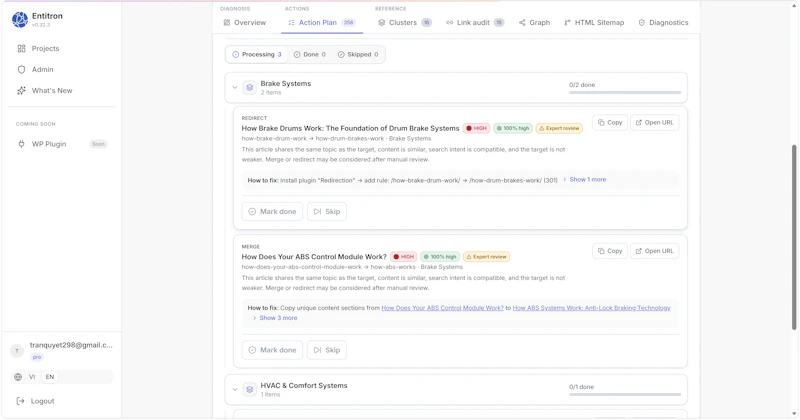Switch language to EN

pos(49,377)
